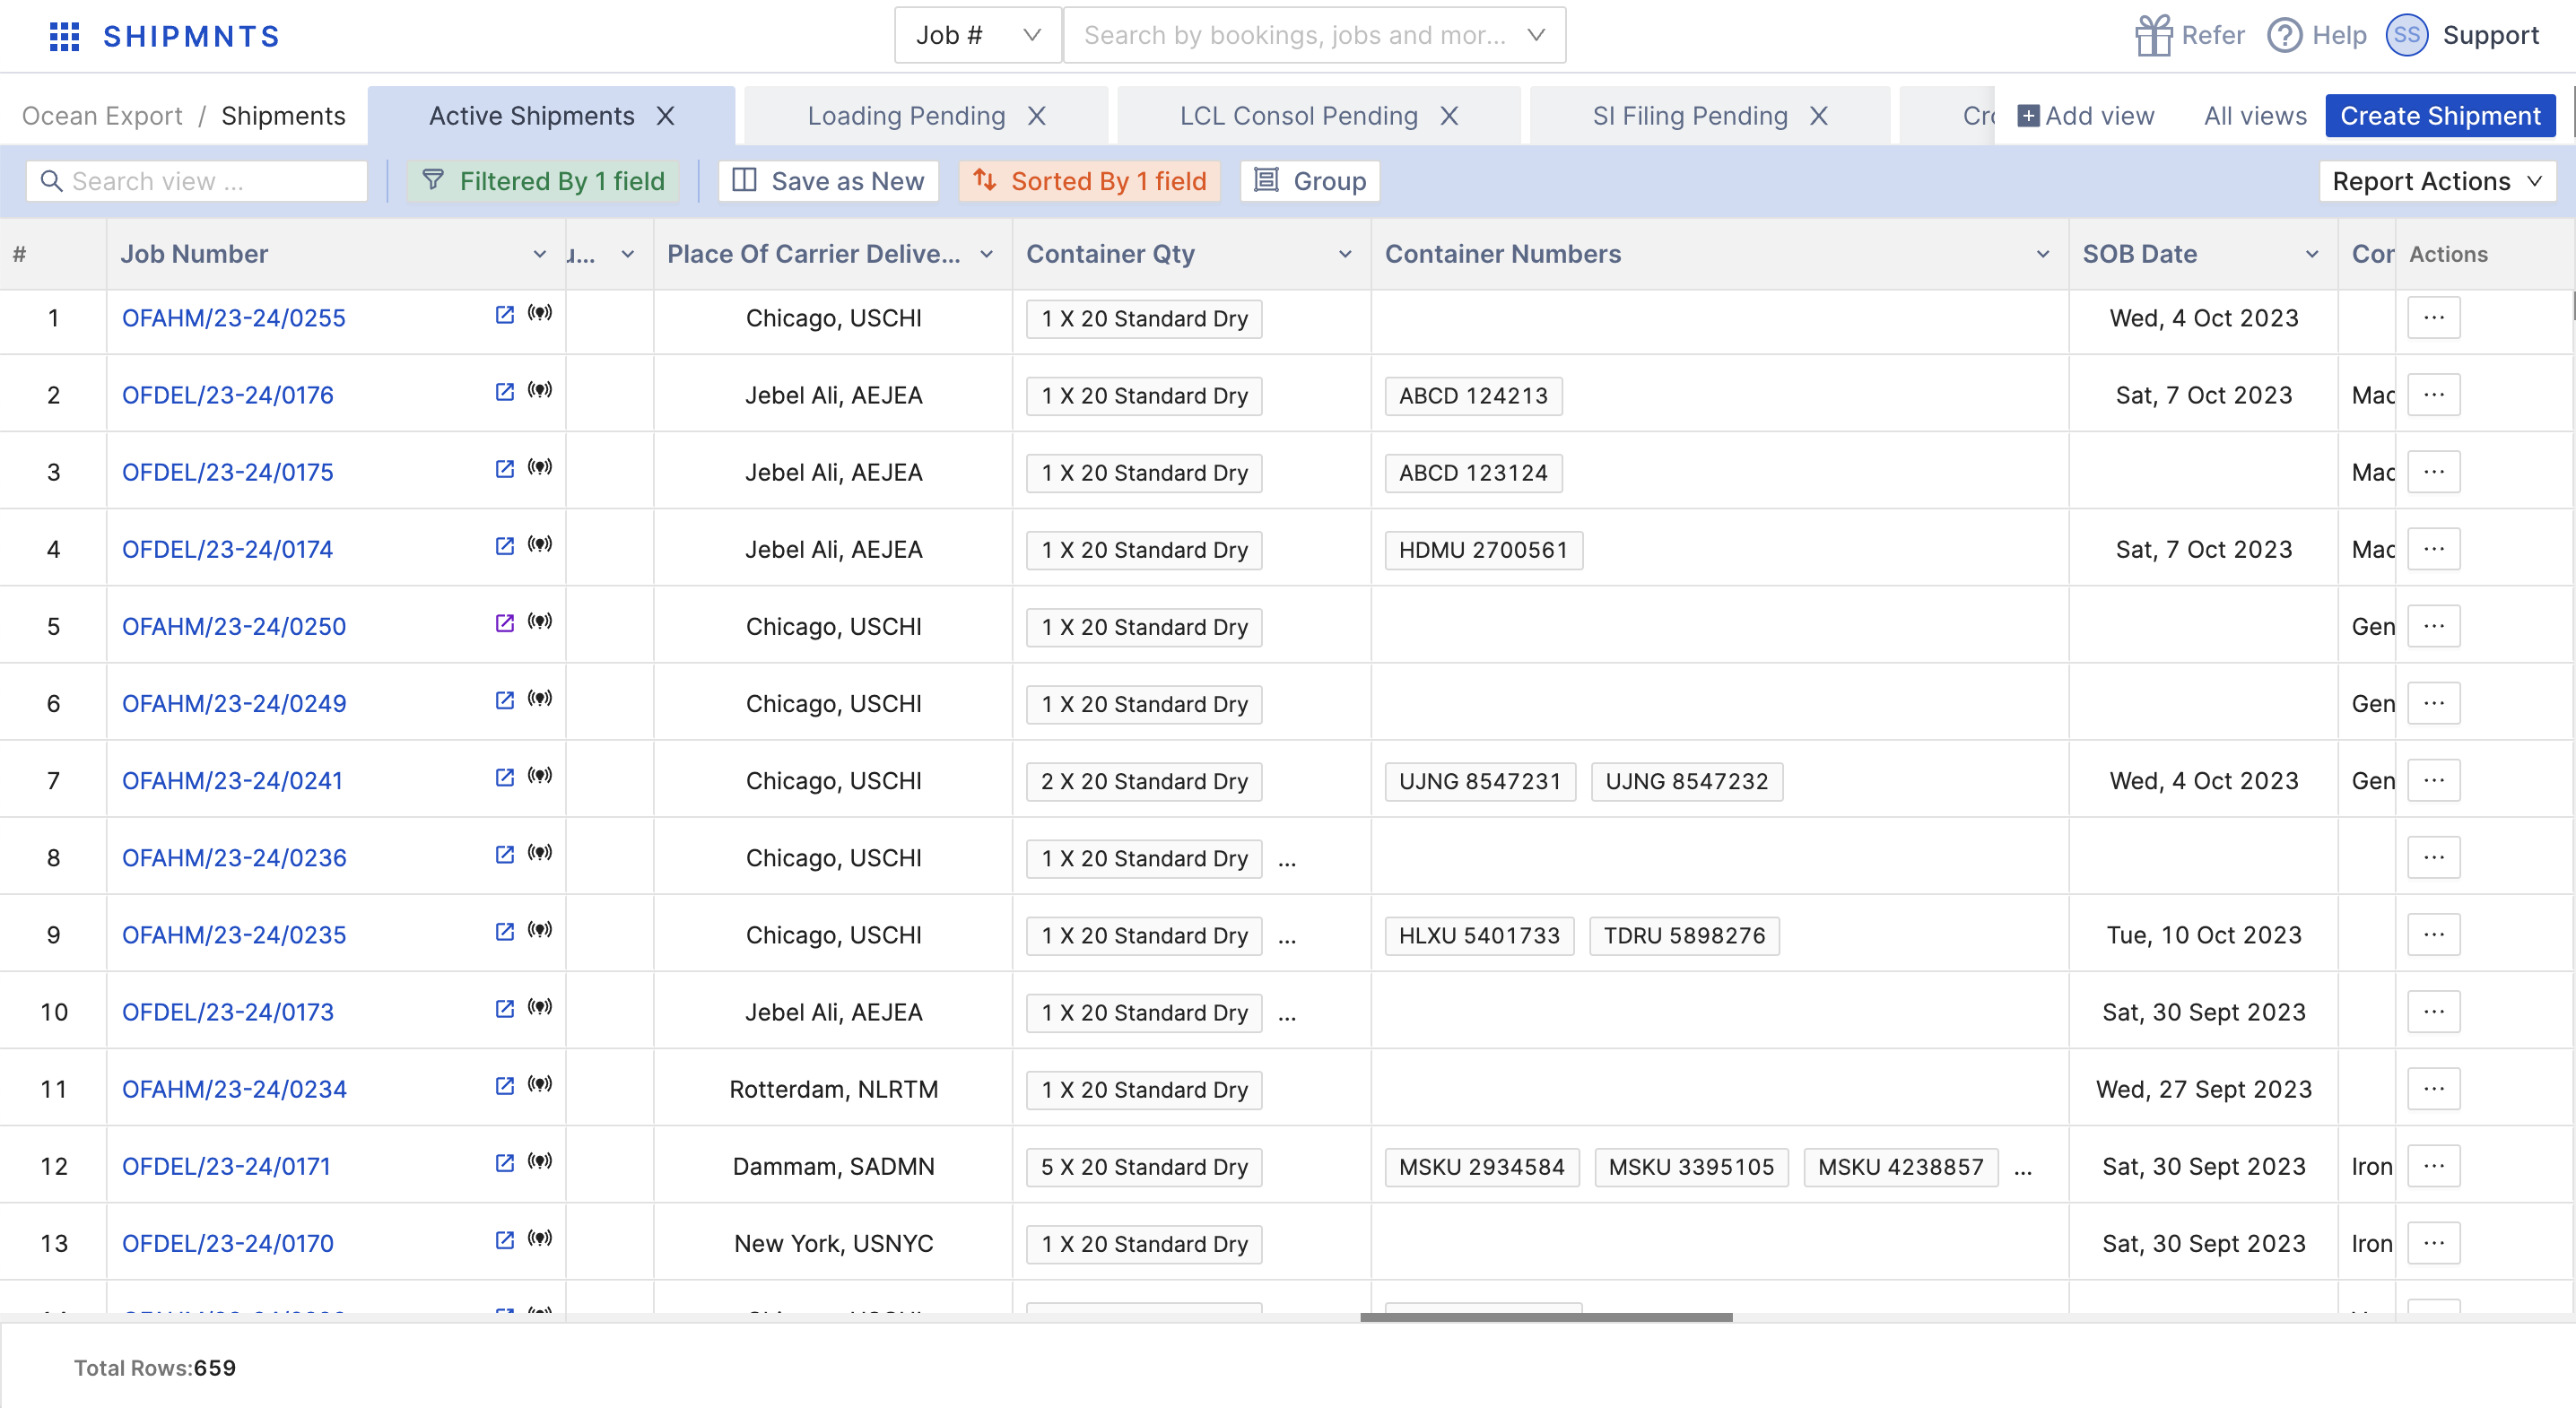Expand the truncated column's chevron after Job Number
Viewport: 2576px width, 1408px height.
(x=628, y=254)
